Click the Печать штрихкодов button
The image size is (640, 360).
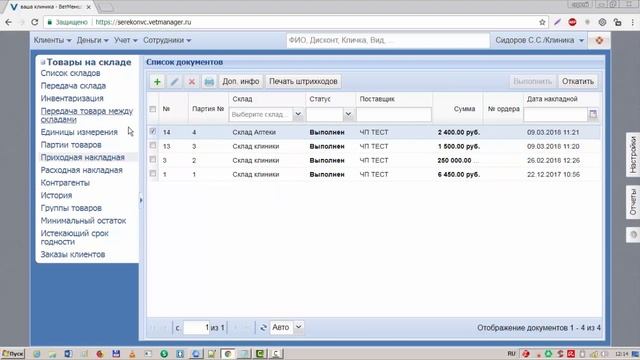[303, 82]
